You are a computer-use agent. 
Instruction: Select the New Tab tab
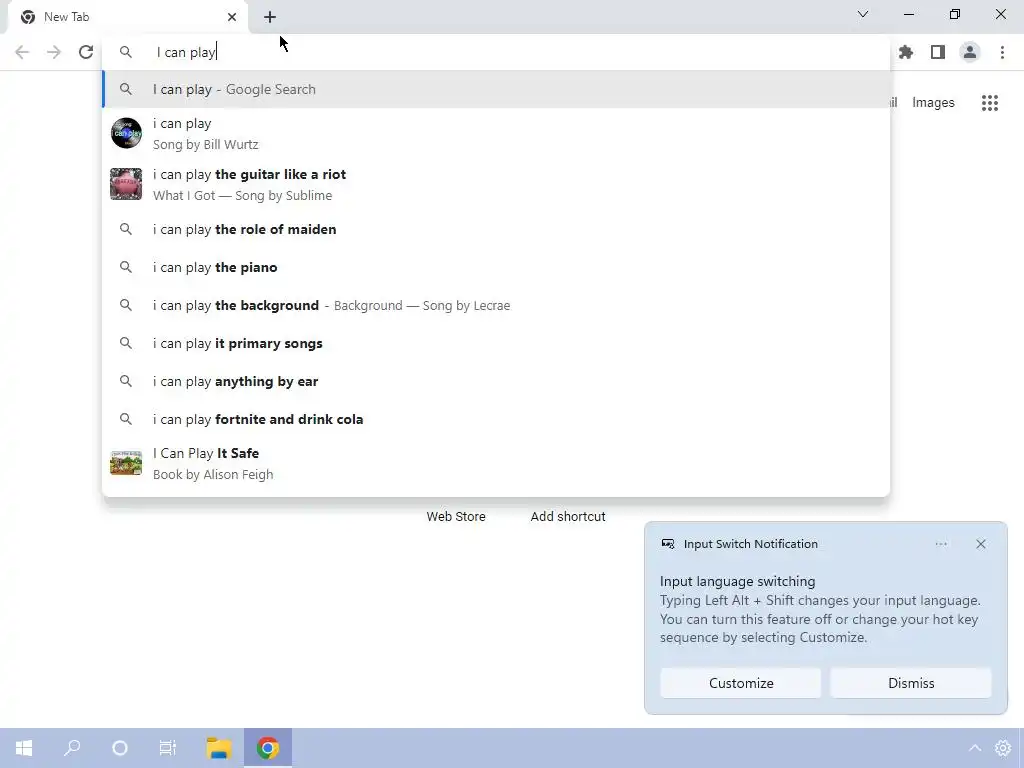point(127,17)
